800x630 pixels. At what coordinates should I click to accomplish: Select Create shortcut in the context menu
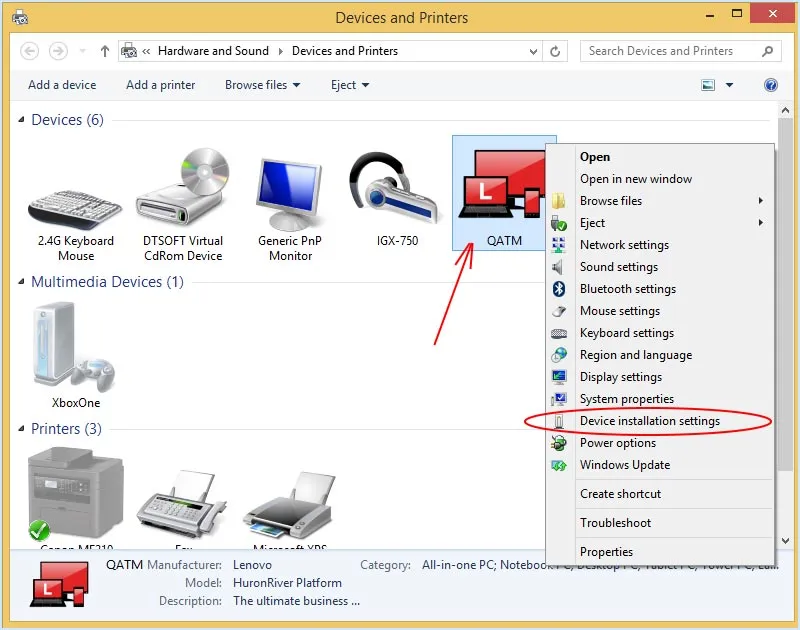(621, 493)
